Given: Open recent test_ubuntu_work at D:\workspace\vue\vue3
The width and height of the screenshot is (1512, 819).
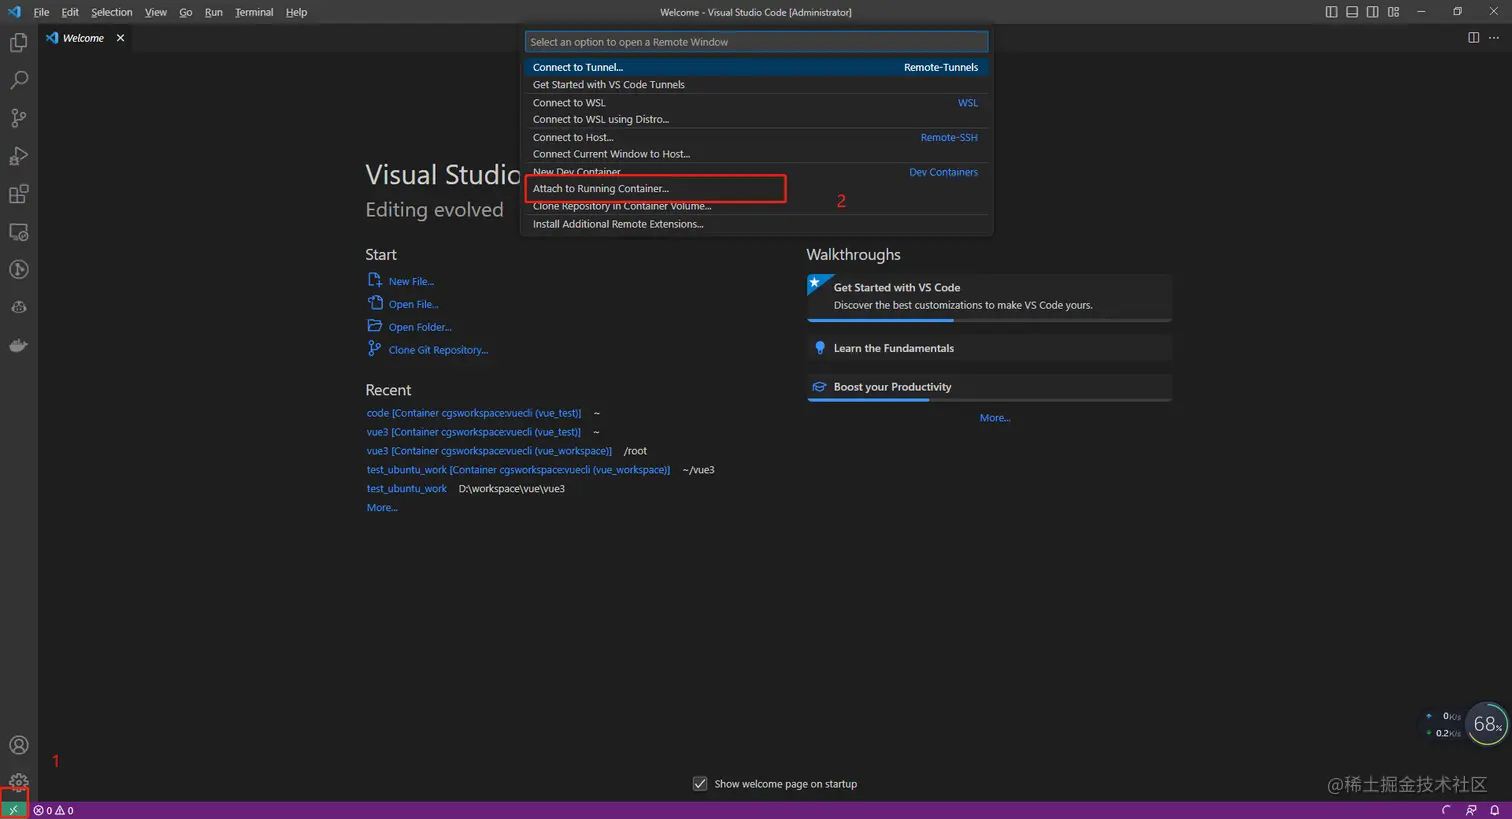Looking at the screenshot, I should click(x=407, y=489).
